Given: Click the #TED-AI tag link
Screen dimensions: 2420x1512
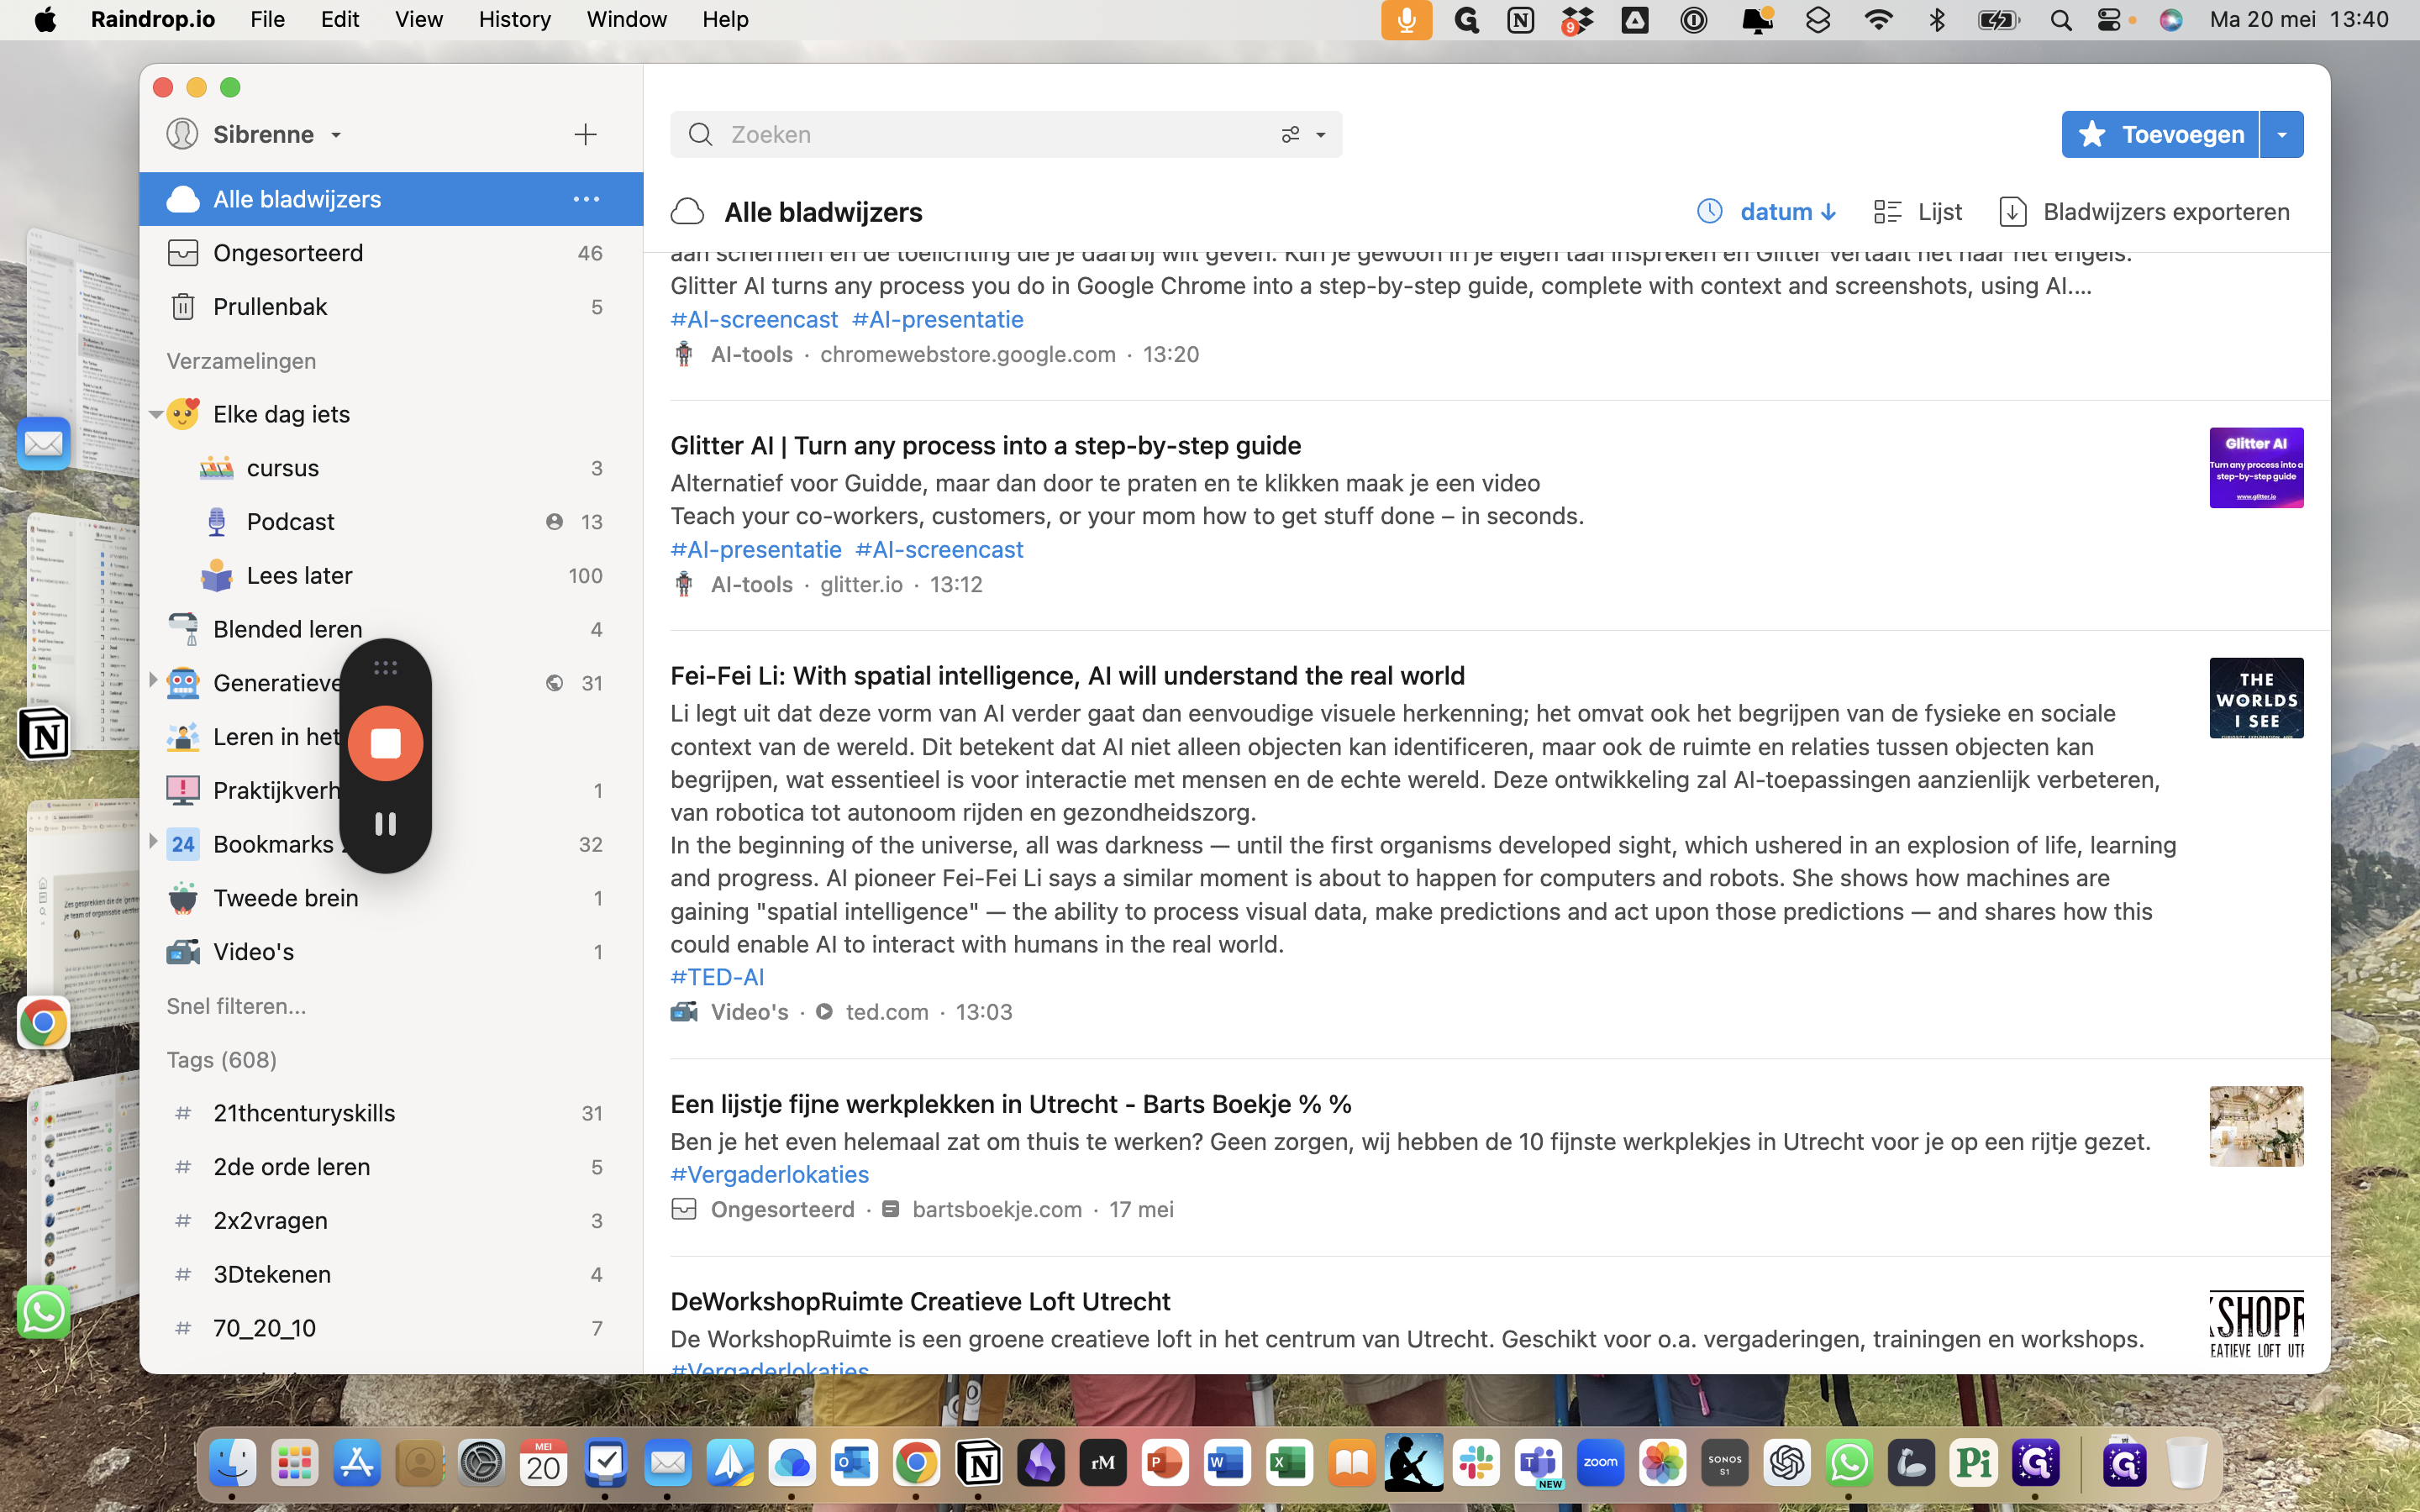Looking at the screenshot, I should point(717,977).
